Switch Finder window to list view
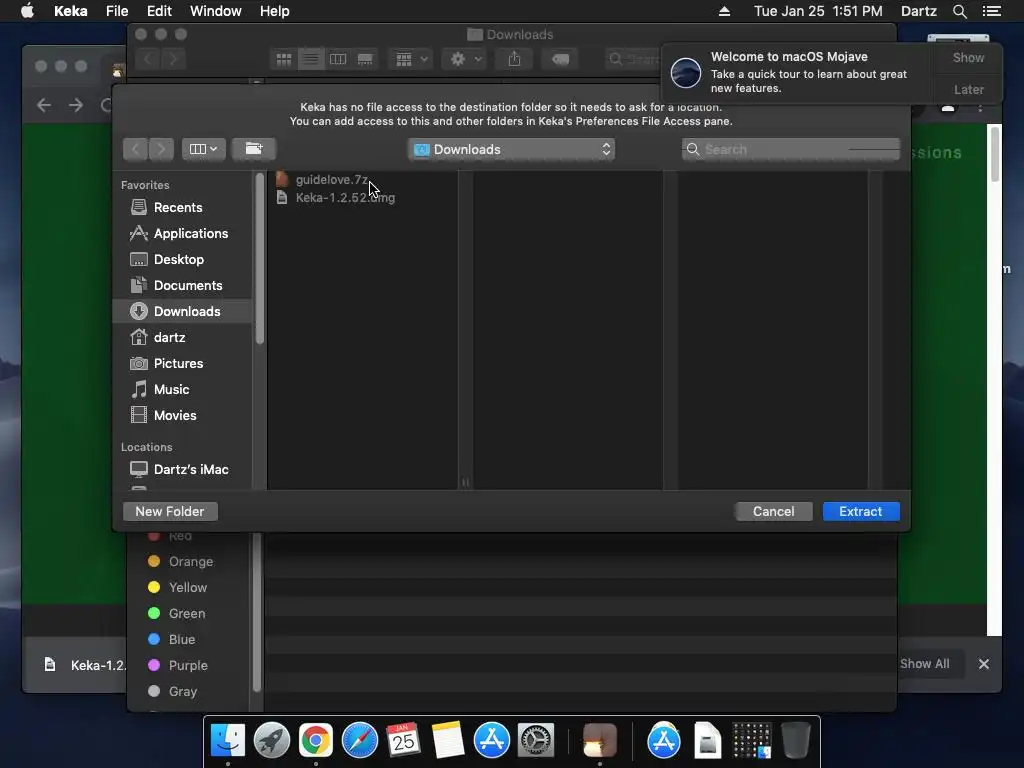 tap(311, 59)
